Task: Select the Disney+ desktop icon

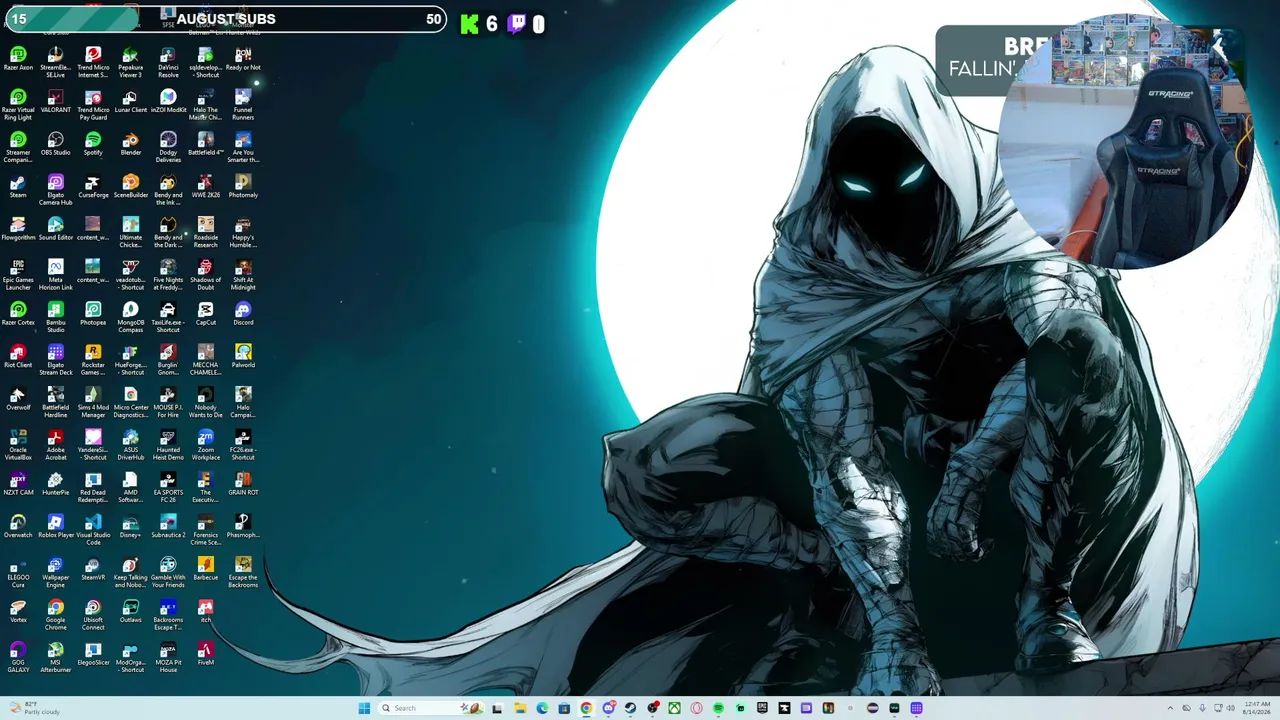Action: click(x=130, y=526)
